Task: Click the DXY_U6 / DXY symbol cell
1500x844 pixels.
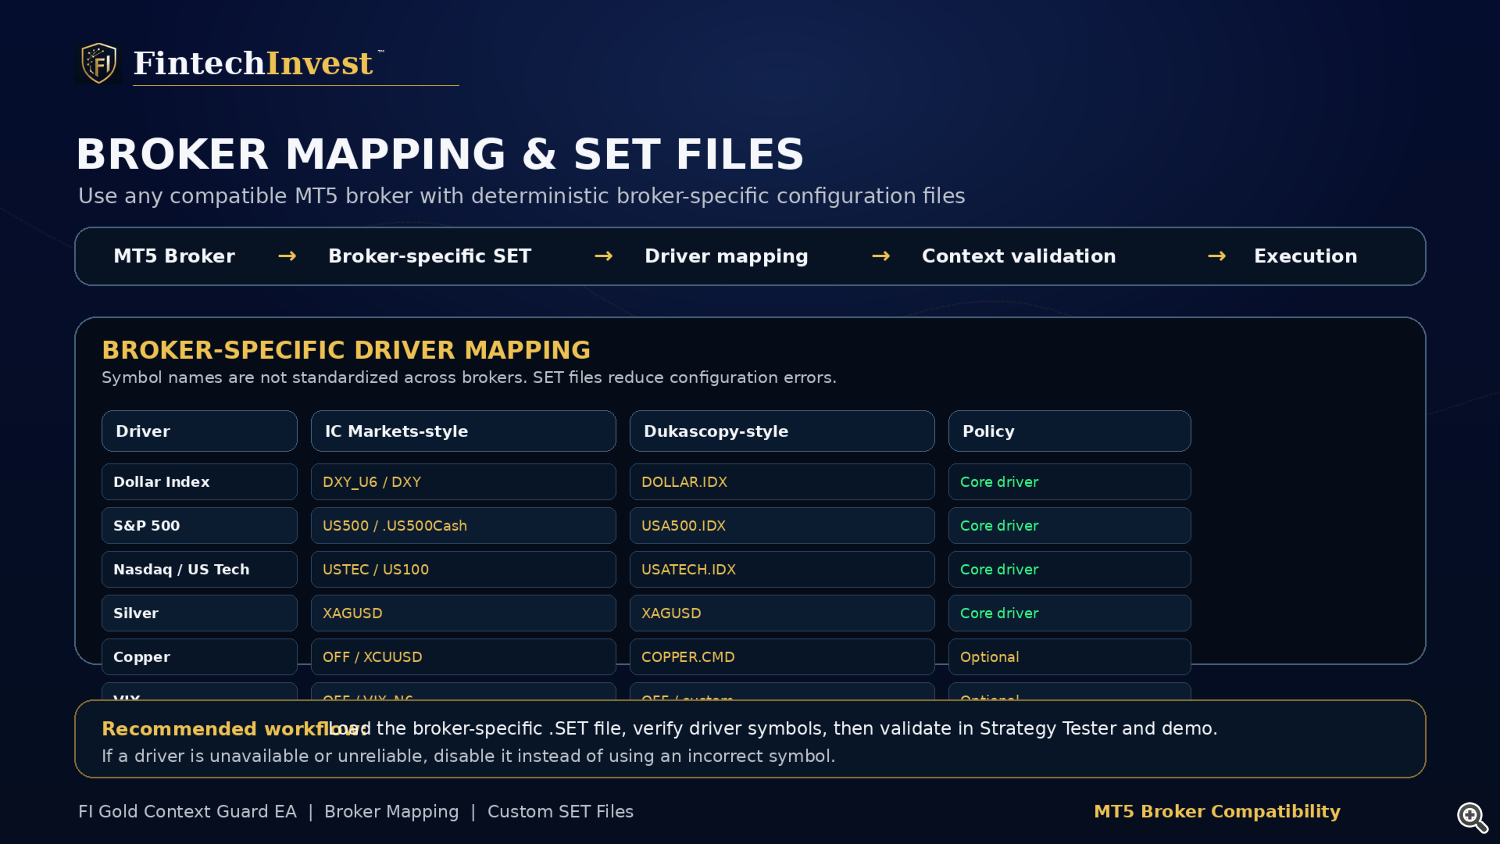Action: [463, 482]
